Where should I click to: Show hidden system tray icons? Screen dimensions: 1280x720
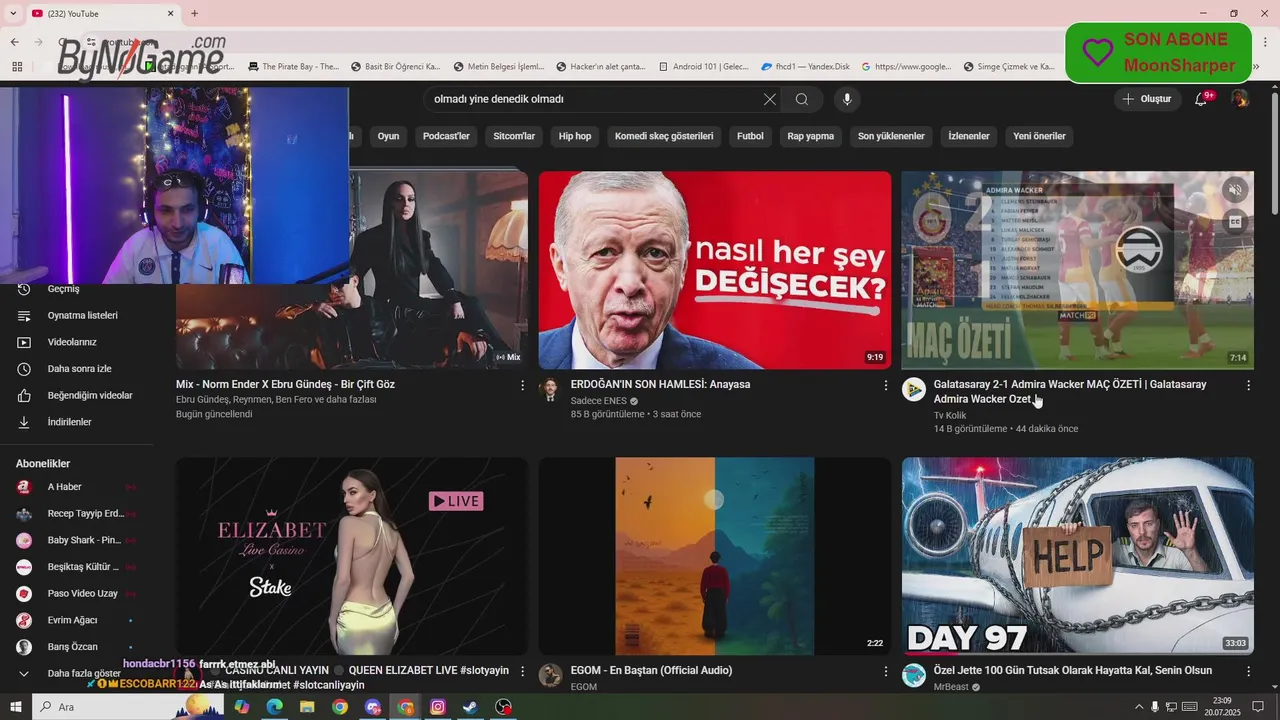pyautogui.click(x=1139, y=707)
